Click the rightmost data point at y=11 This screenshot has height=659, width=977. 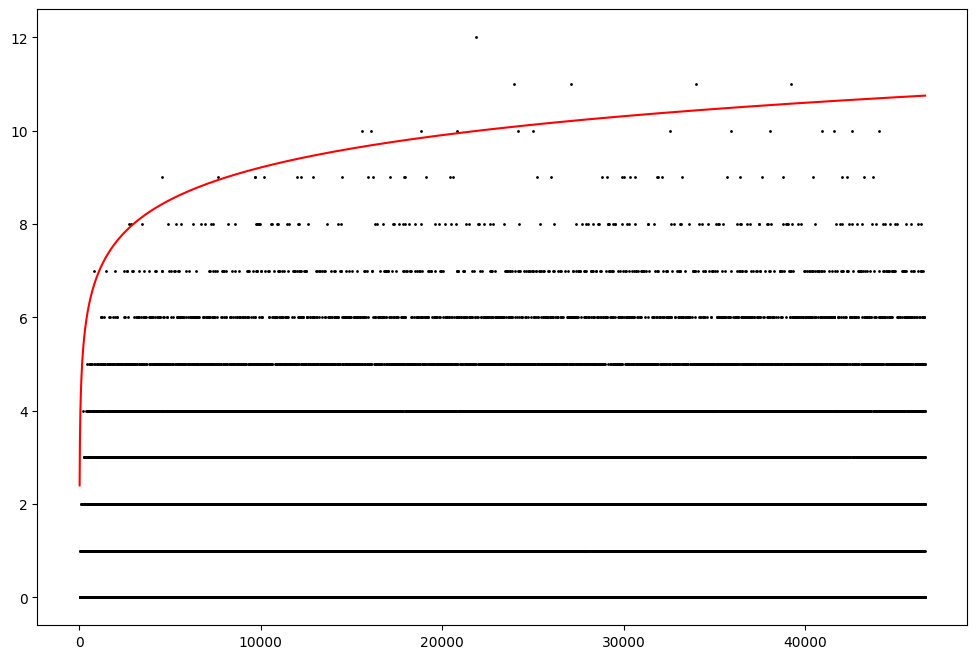coord(791,84)
